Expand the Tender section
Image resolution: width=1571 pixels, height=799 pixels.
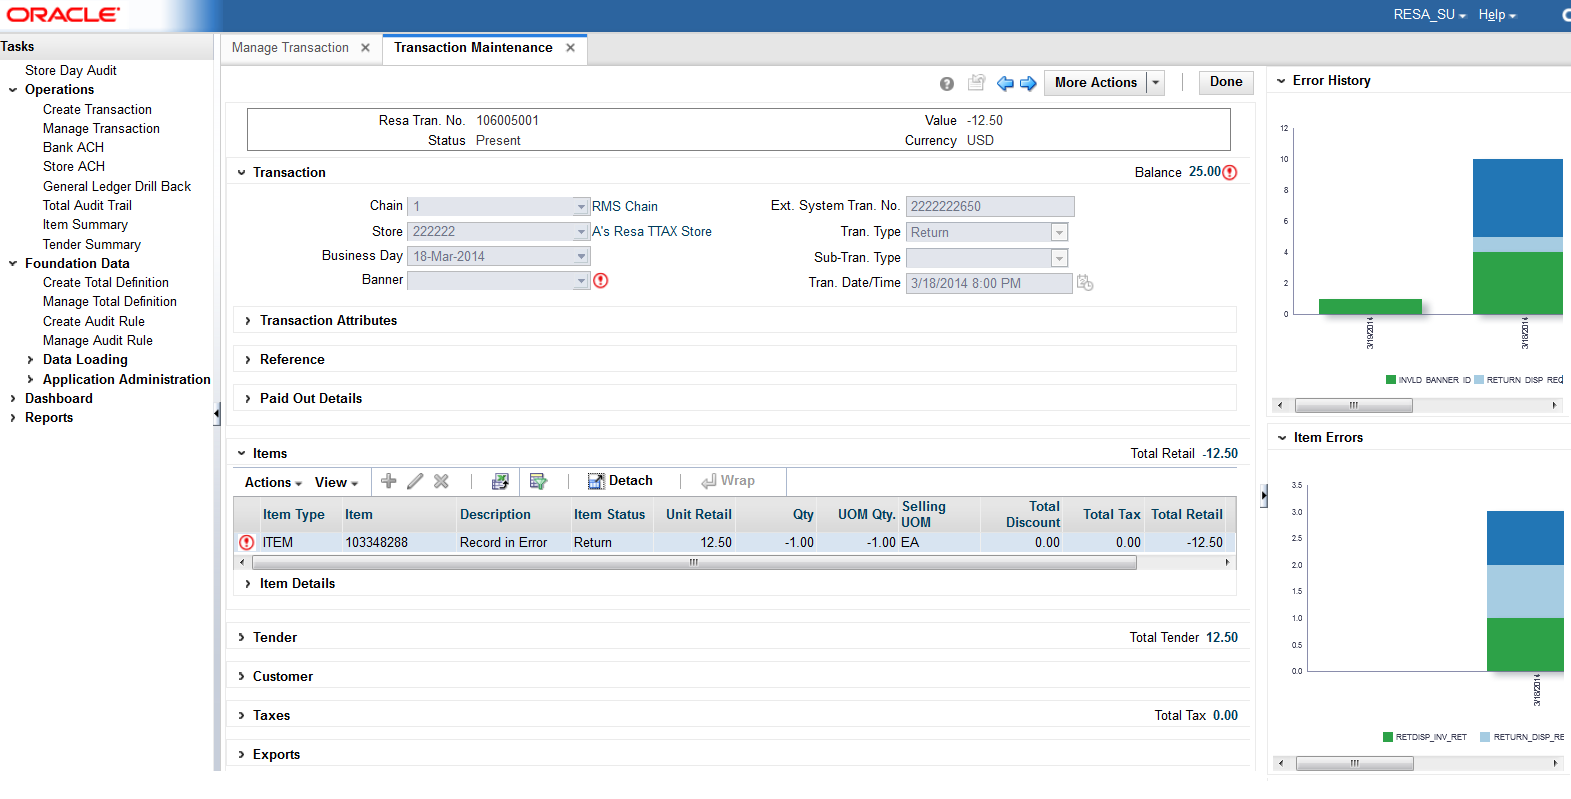coord(241,638)
